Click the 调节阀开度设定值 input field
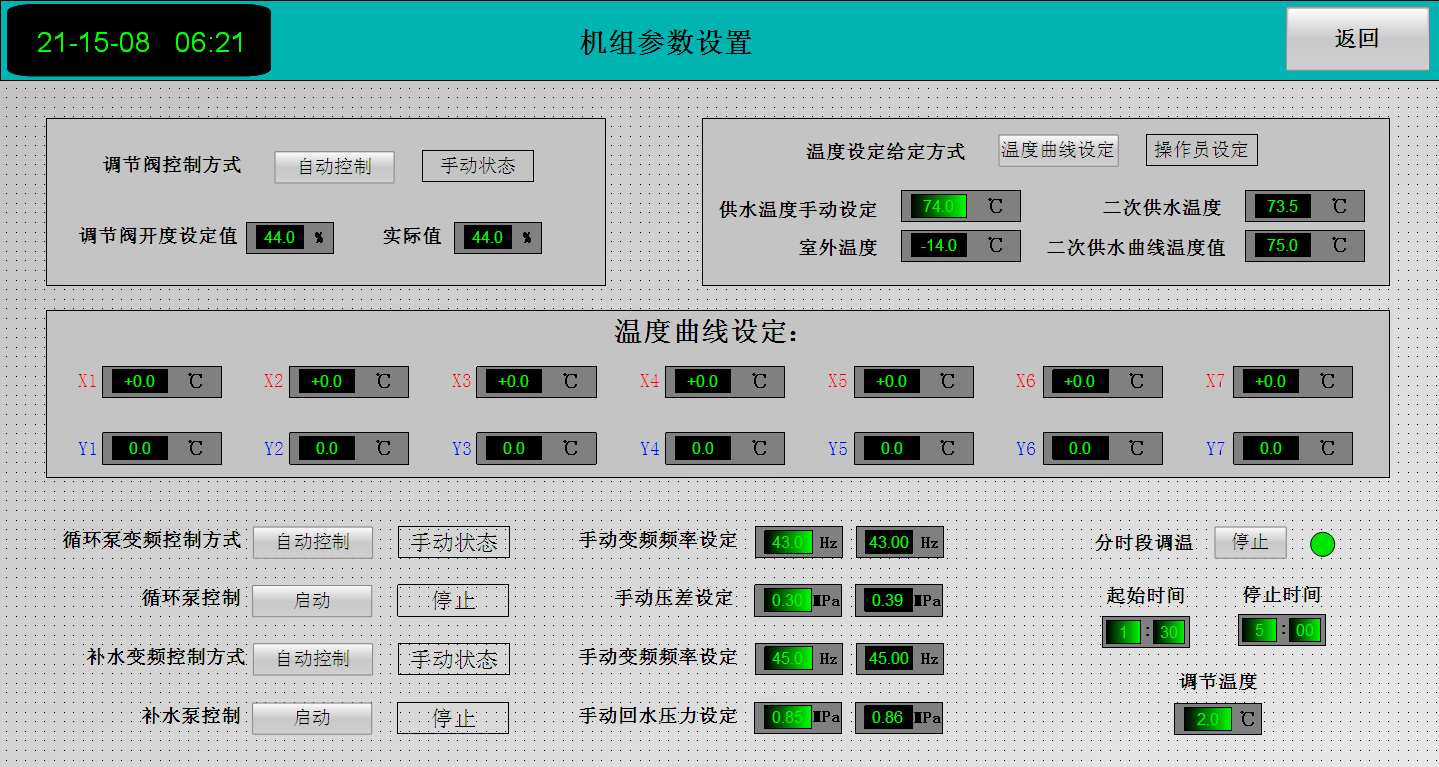Screen dimensions: 1439x767 (278, 238)
